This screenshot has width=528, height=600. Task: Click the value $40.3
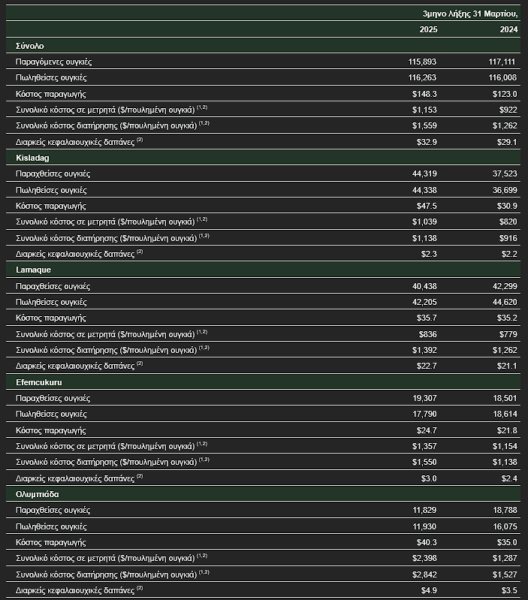[x=427, y=542]
